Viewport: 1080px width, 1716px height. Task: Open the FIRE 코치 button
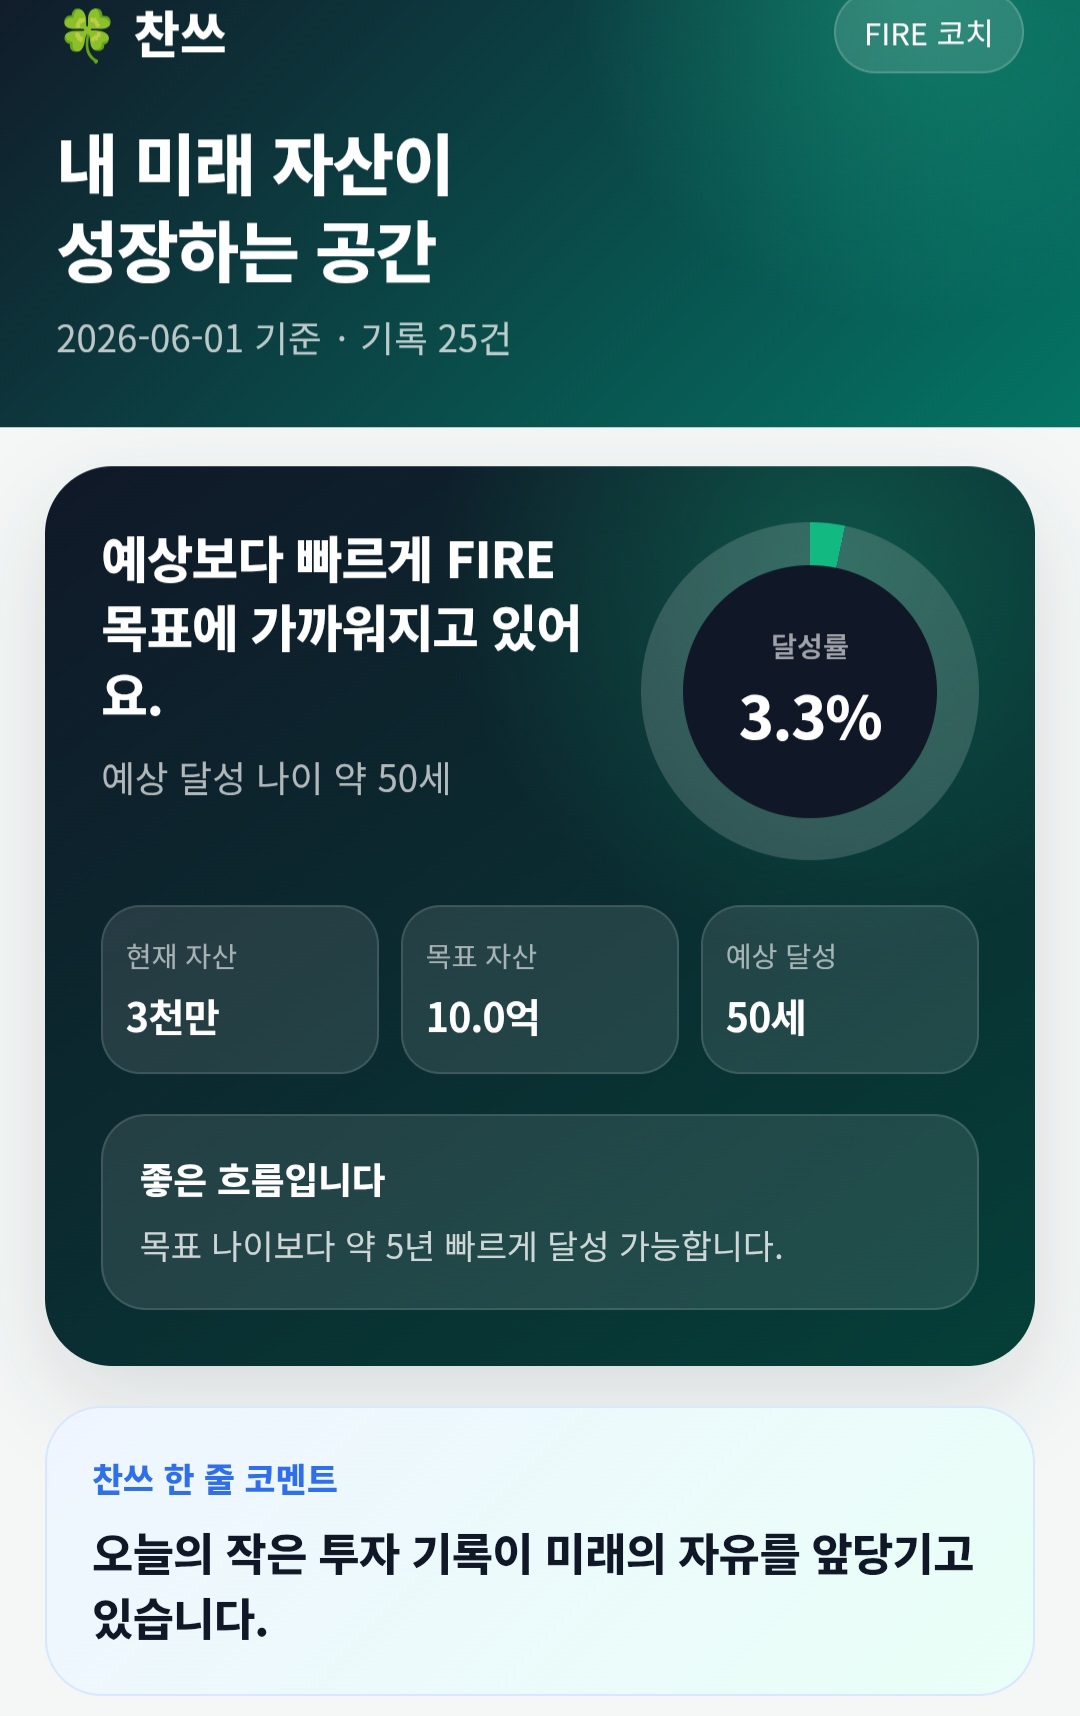[928, 34]
